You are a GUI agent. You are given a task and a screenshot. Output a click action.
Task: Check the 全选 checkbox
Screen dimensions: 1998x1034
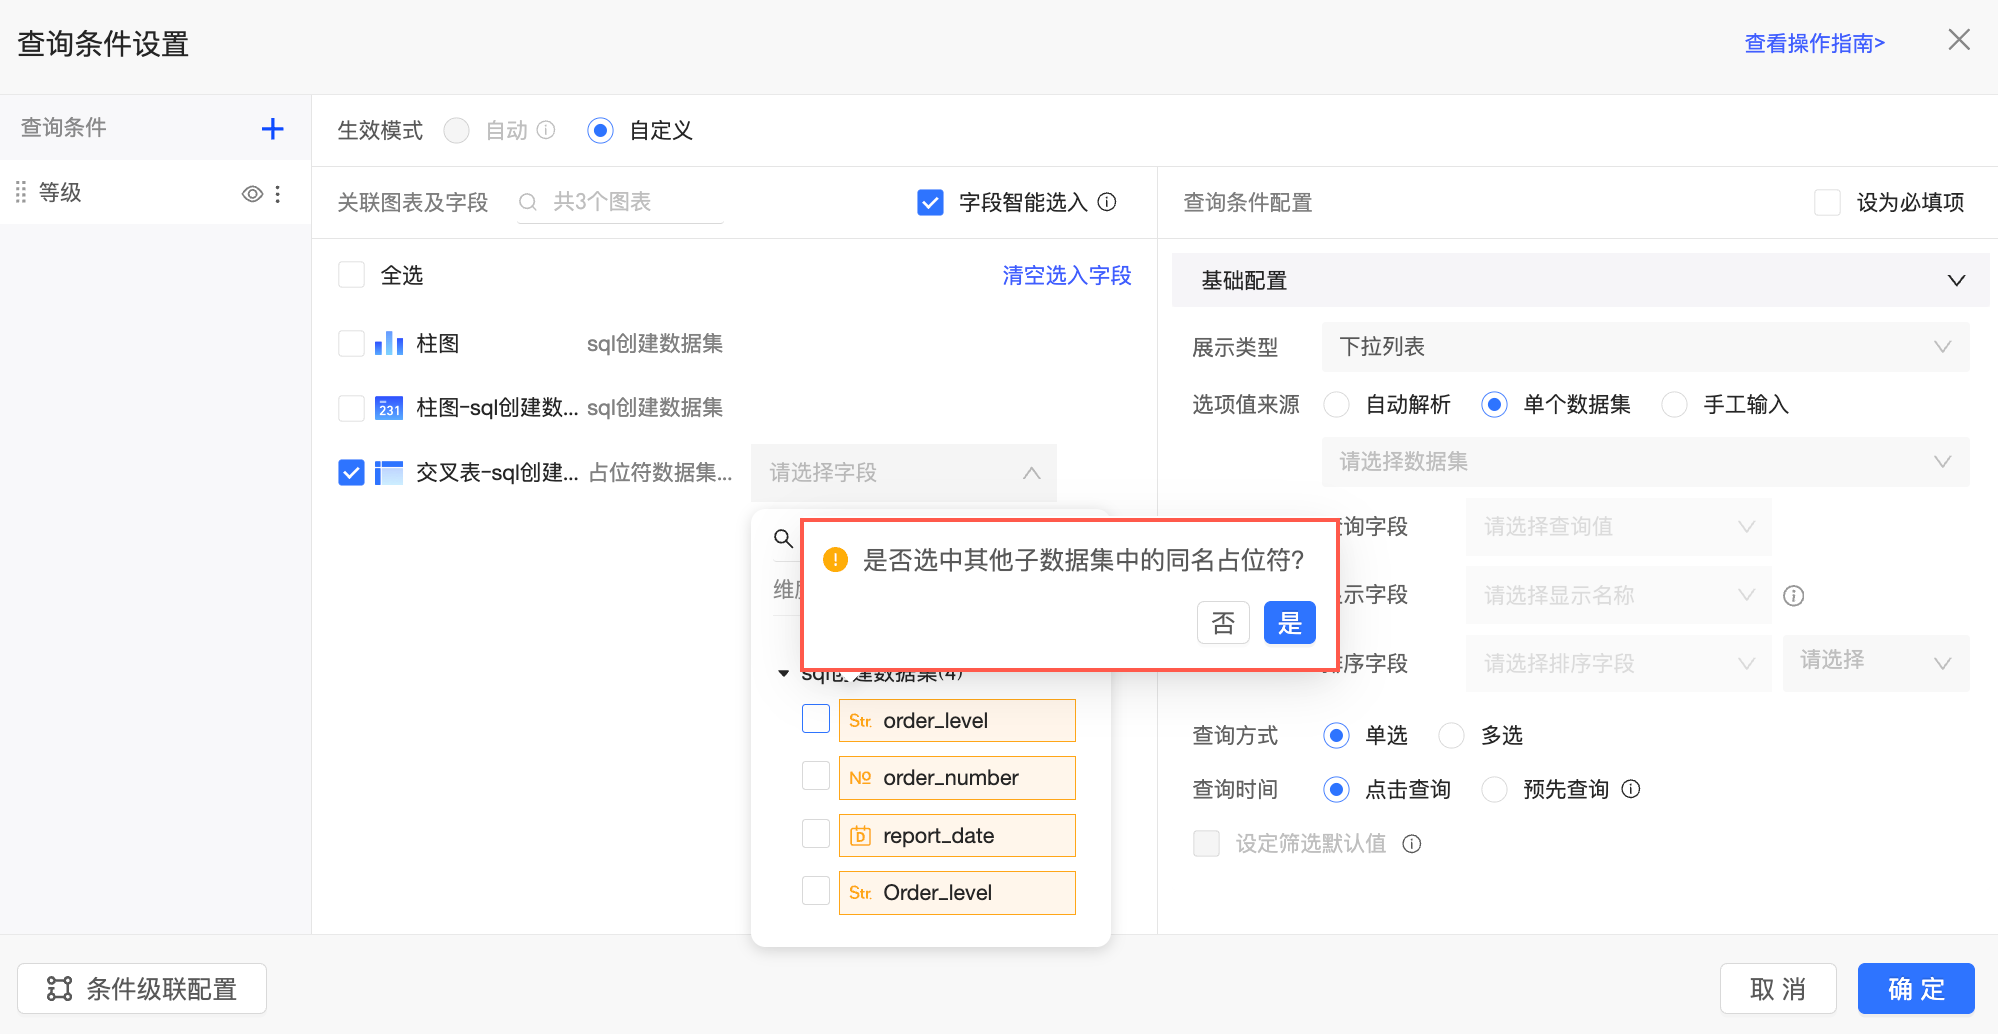pos(351,275)
